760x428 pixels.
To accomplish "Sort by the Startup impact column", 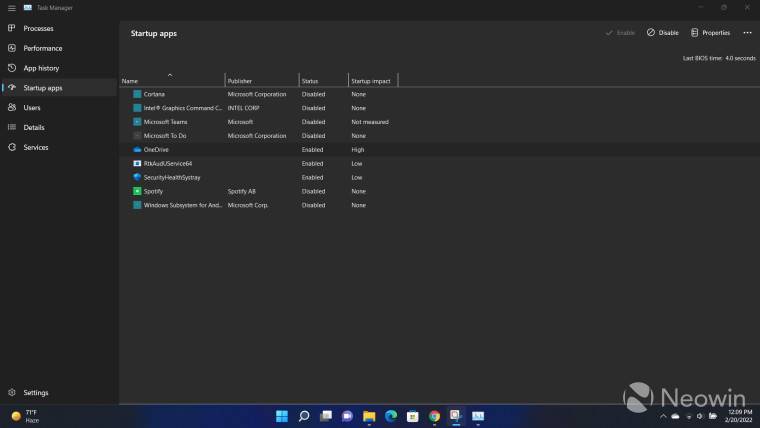I will [x=370, y=80].
